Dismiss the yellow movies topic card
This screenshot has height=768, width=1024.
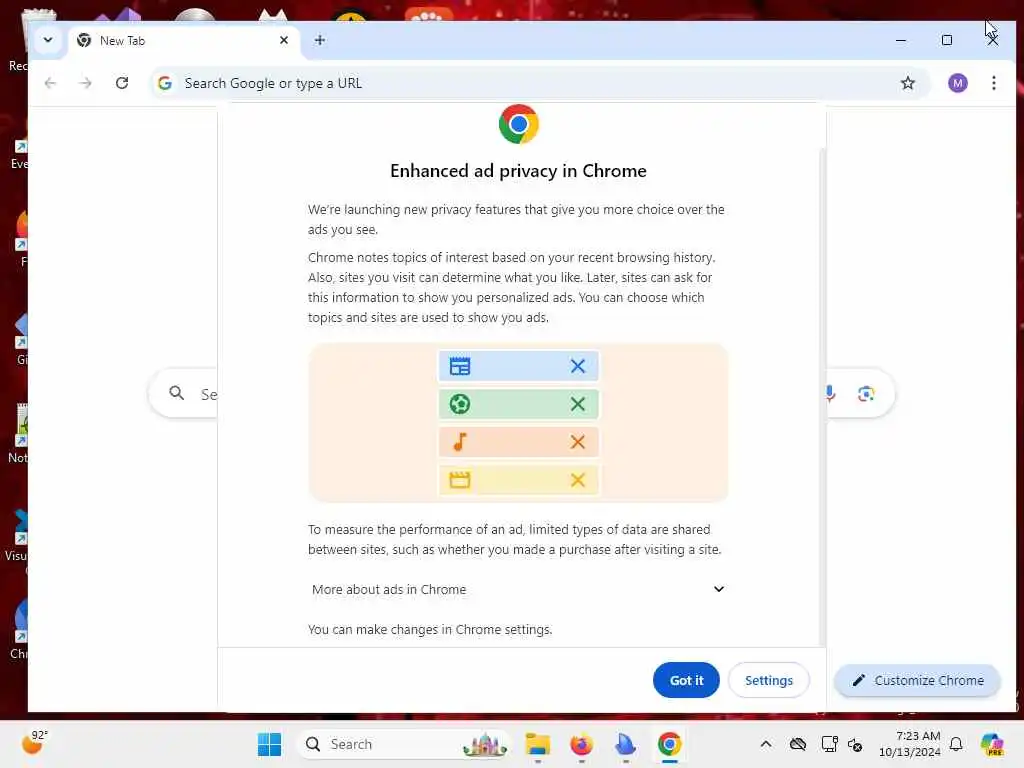577,479
